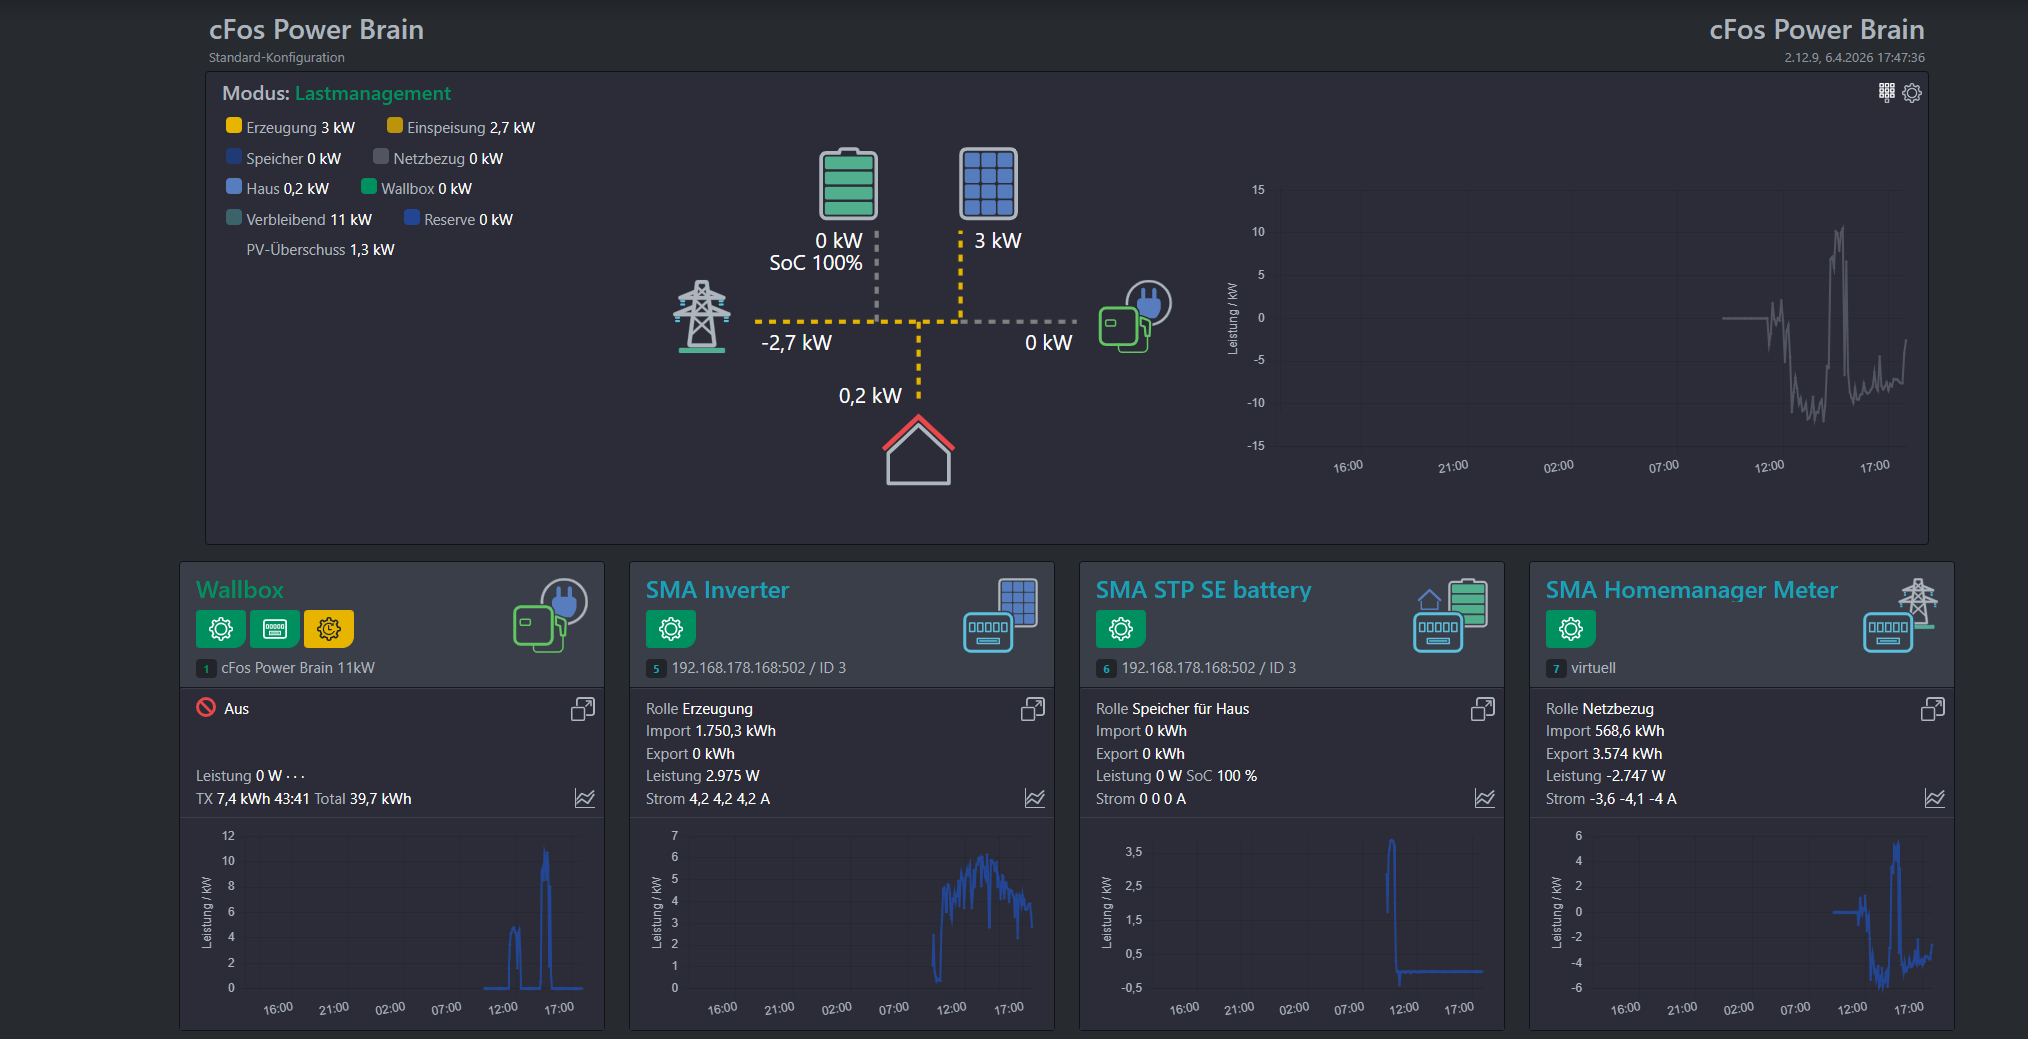The image size is (2028, 1039).
Task: Show SMA STP SE battery chart details
Action: pos(1485,798)
